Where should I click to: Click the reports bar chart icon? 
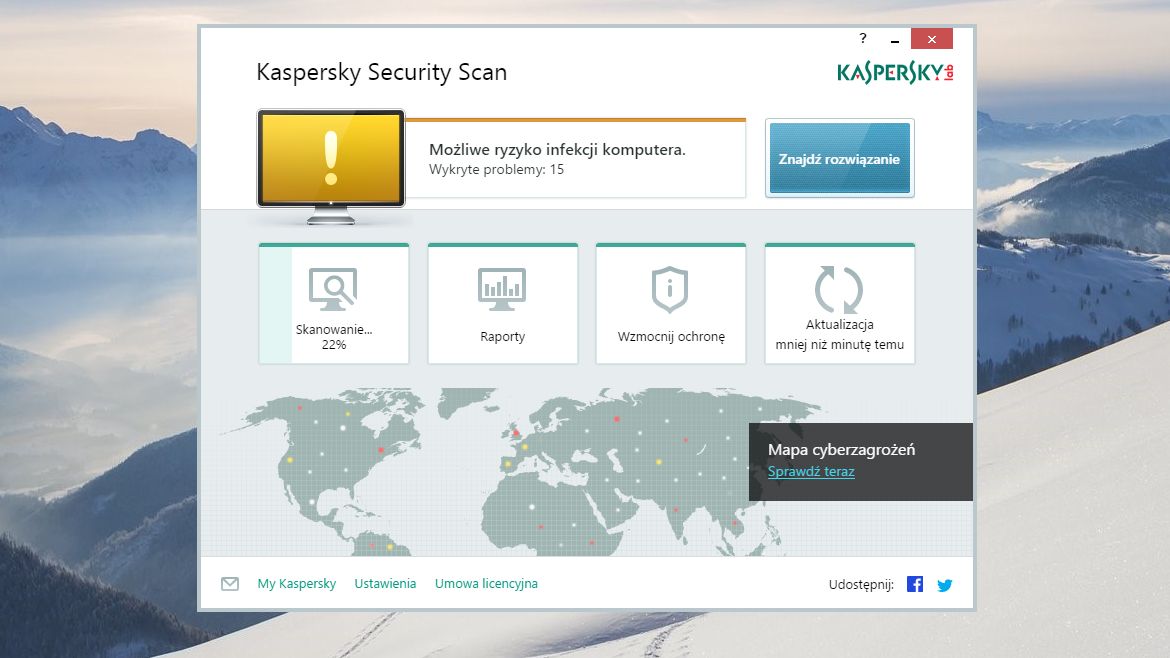pyautogui.click(x=502, y=289)
